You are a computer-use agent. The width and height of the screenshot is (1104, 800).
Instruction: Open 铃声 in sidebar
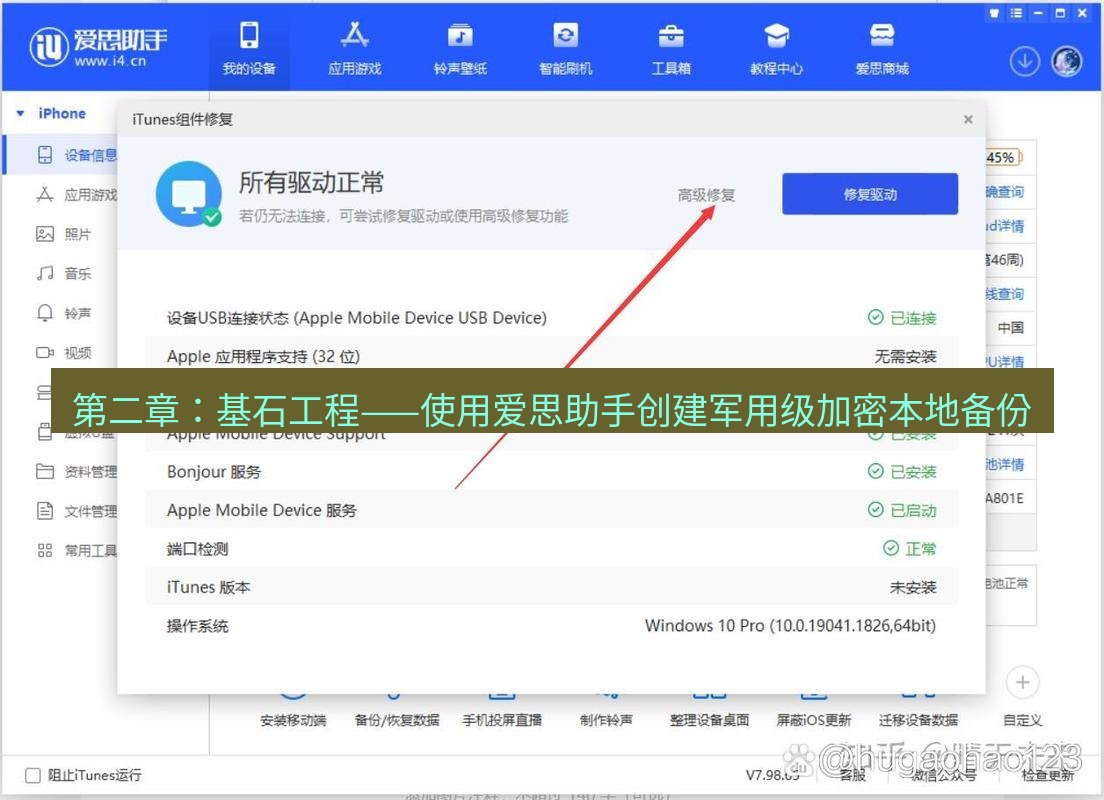click(62, 313)
